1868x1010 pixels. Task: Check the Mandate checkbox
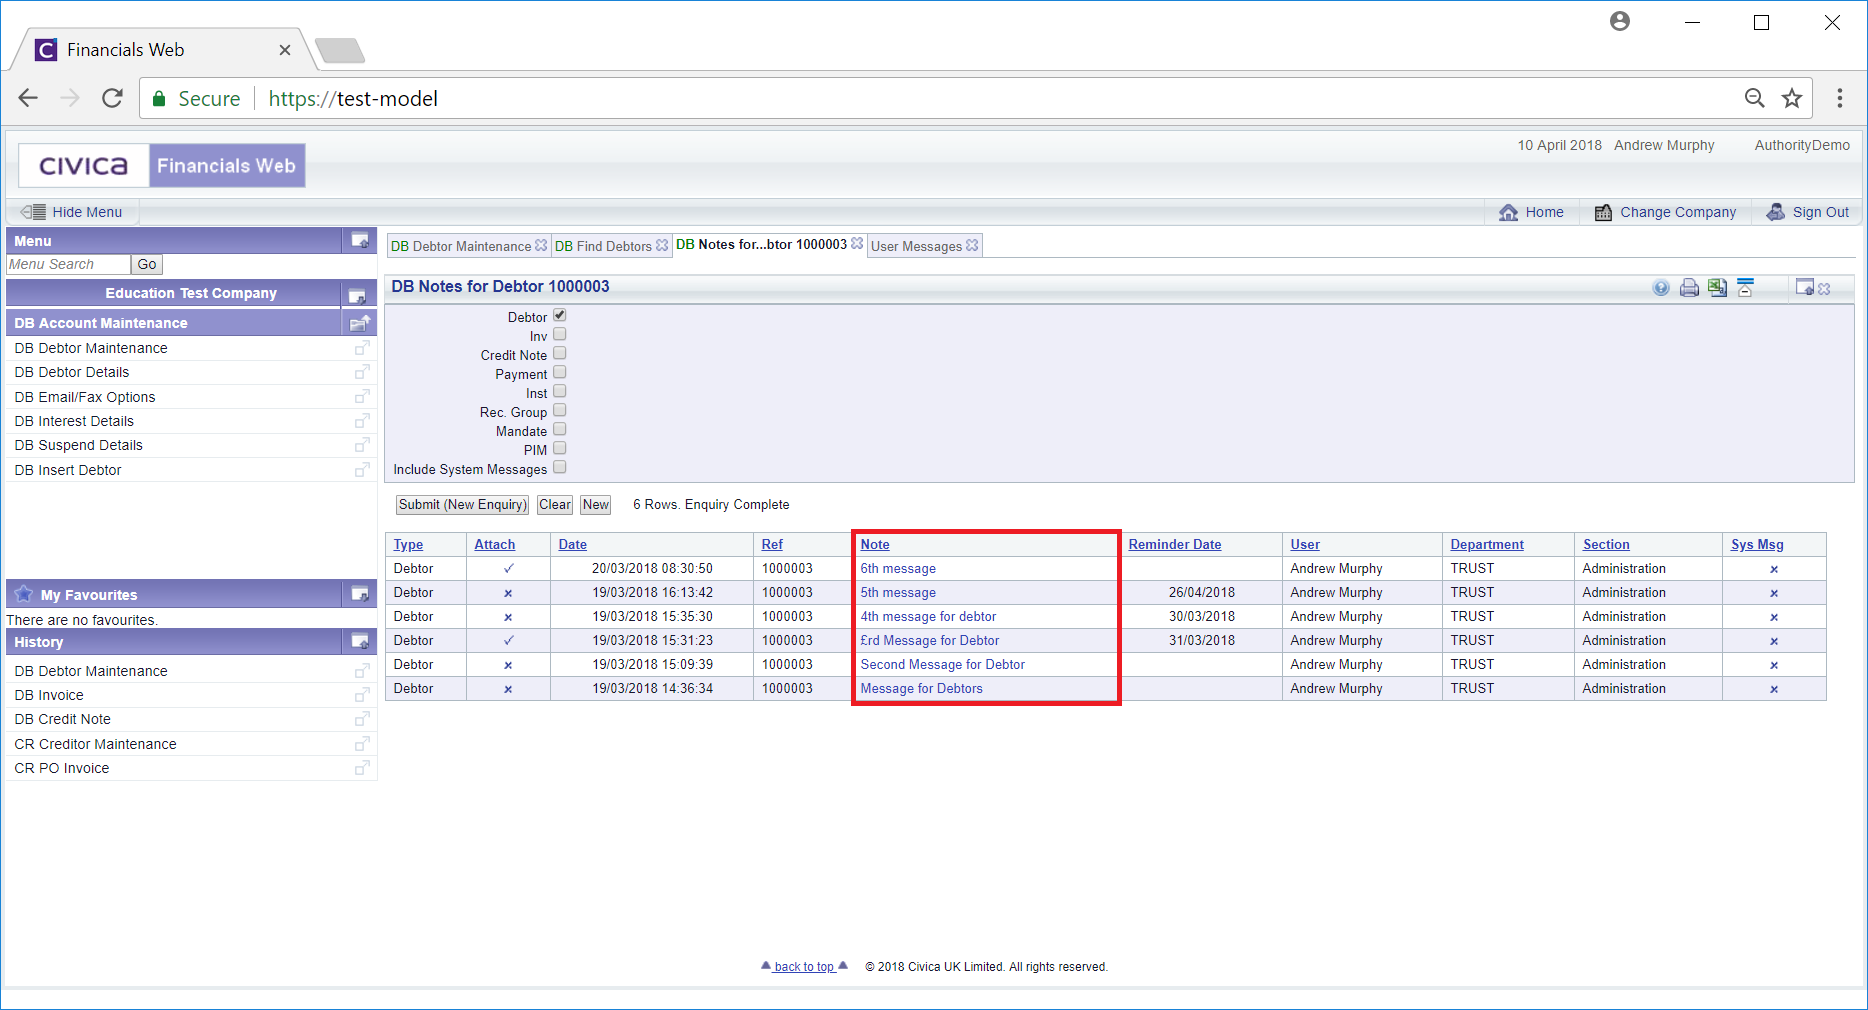tap(560, 429)
